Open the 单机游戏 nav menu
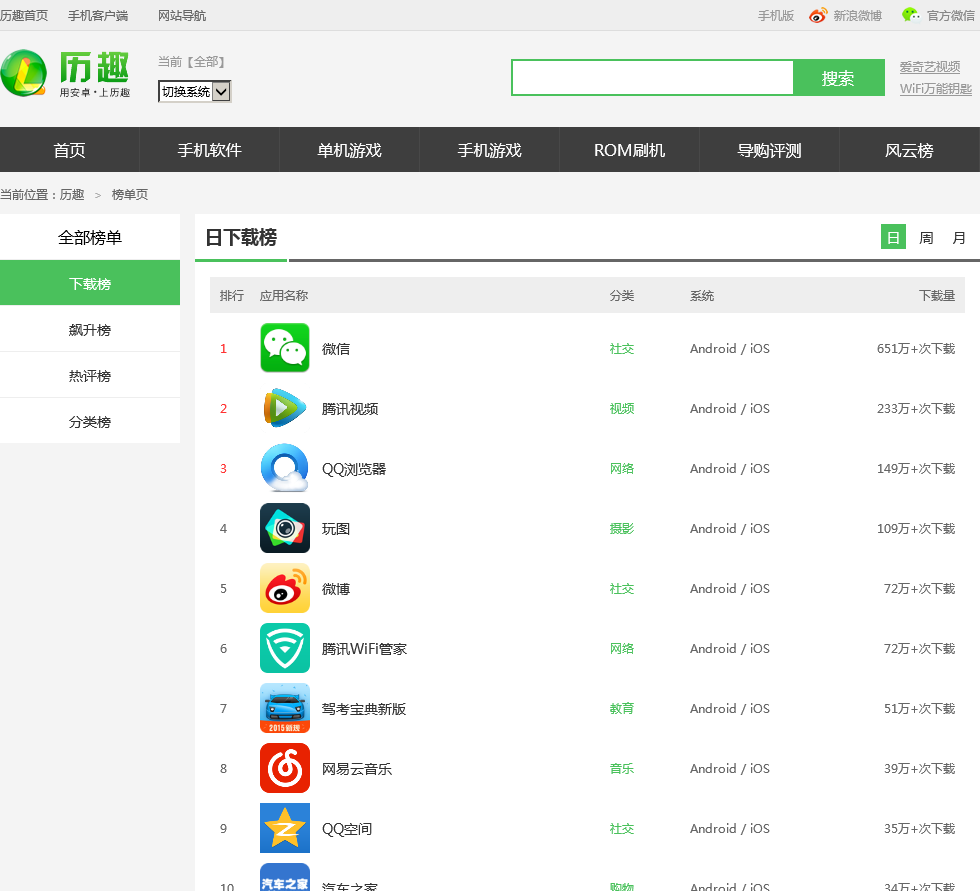980x891 pixels. coord(349,150)
